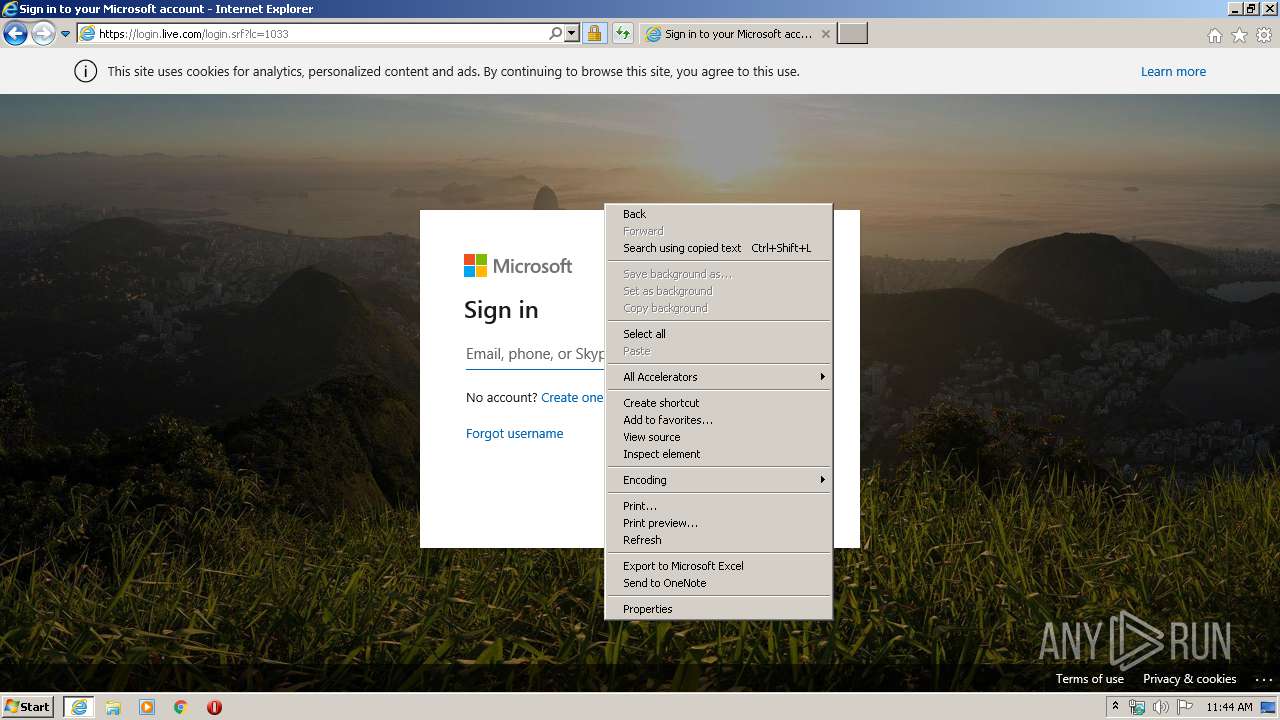Choose Search using copied text

tap(719, 248)
